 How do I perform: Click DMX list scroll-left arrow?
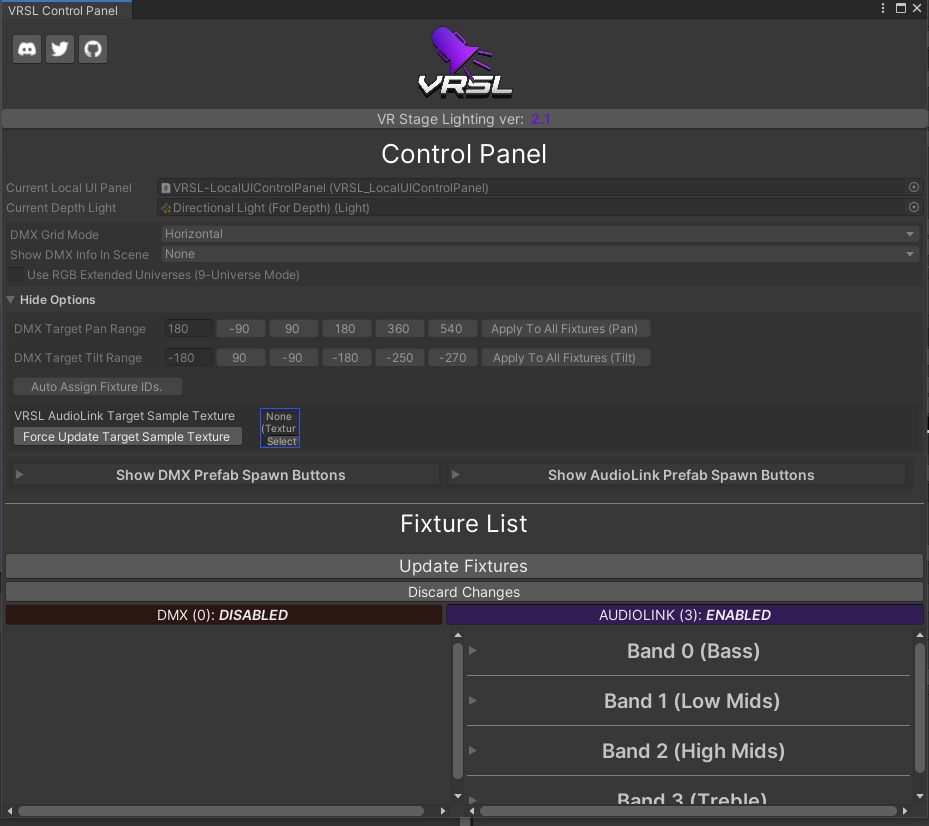pos(9,811)
